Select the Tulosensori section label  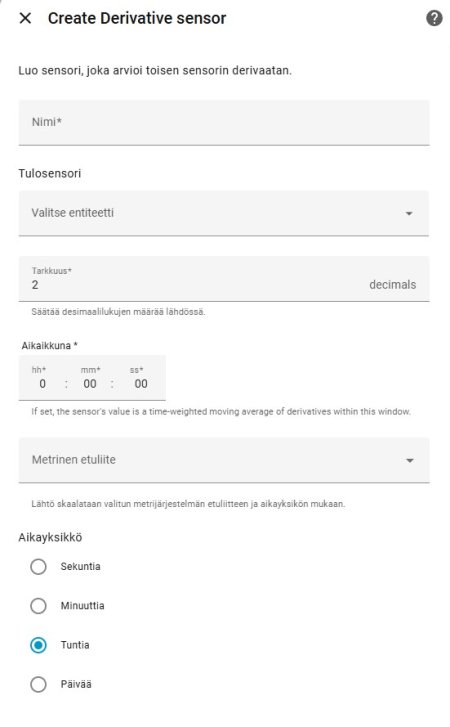pyautogui.click(x=50, y=173)
